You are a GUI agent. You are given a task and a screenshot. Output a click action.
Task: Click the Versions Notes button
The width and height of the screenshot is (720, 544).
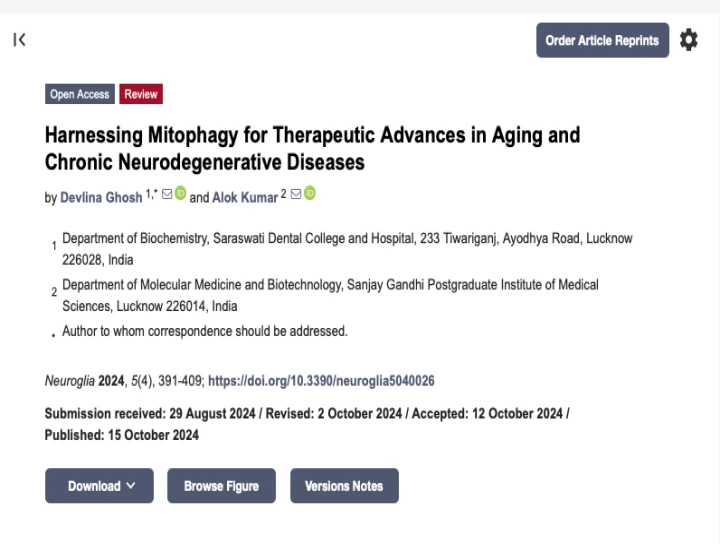pyautogui.click(x=344, y=486)
